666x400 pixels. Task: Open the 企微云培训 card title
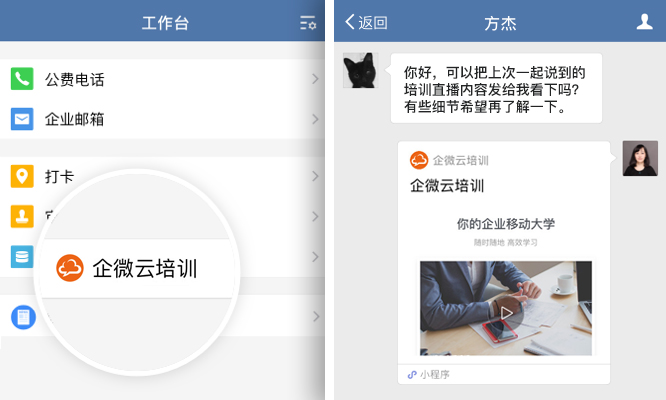point(447,186)
